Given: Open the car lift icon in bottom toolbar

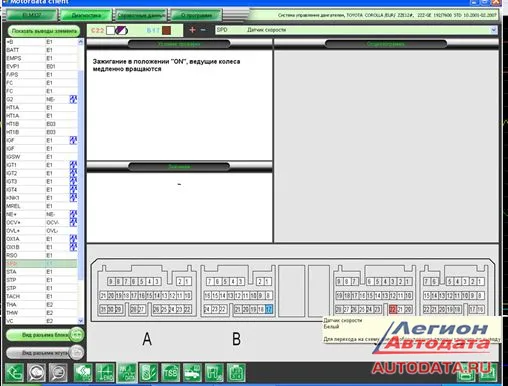Looking at the screenshot, I should click(x=192, y=372).
